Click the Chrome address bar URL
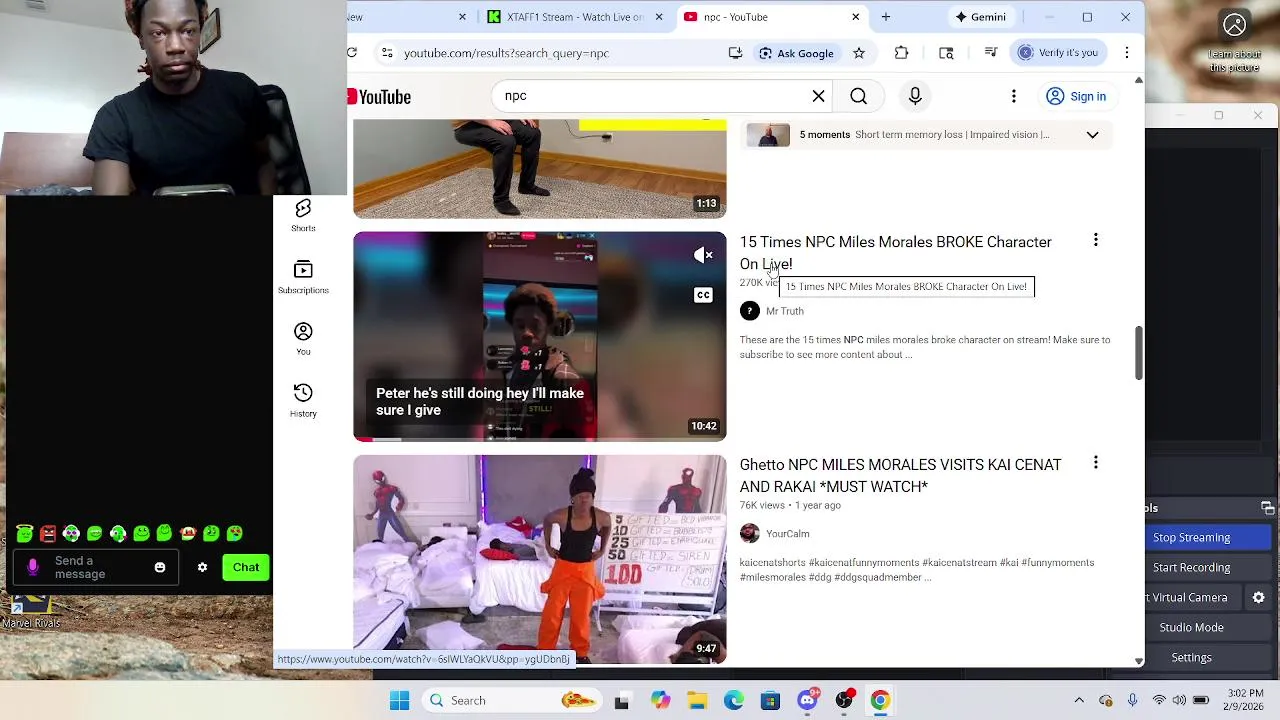The image size is (1280, 720). pyautogui.click(x=506, y=53)
